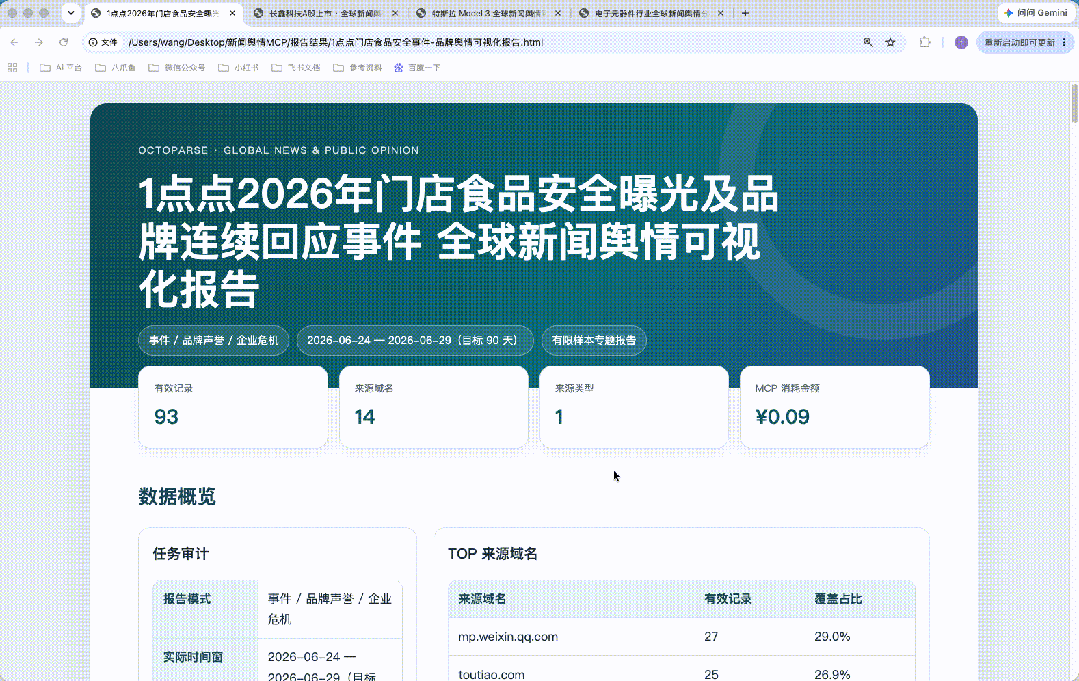The height and width of the screenshot is (681, 1079).
Task: Click the mp.weixin.qq.com table cell
Action: pos(508,637)
